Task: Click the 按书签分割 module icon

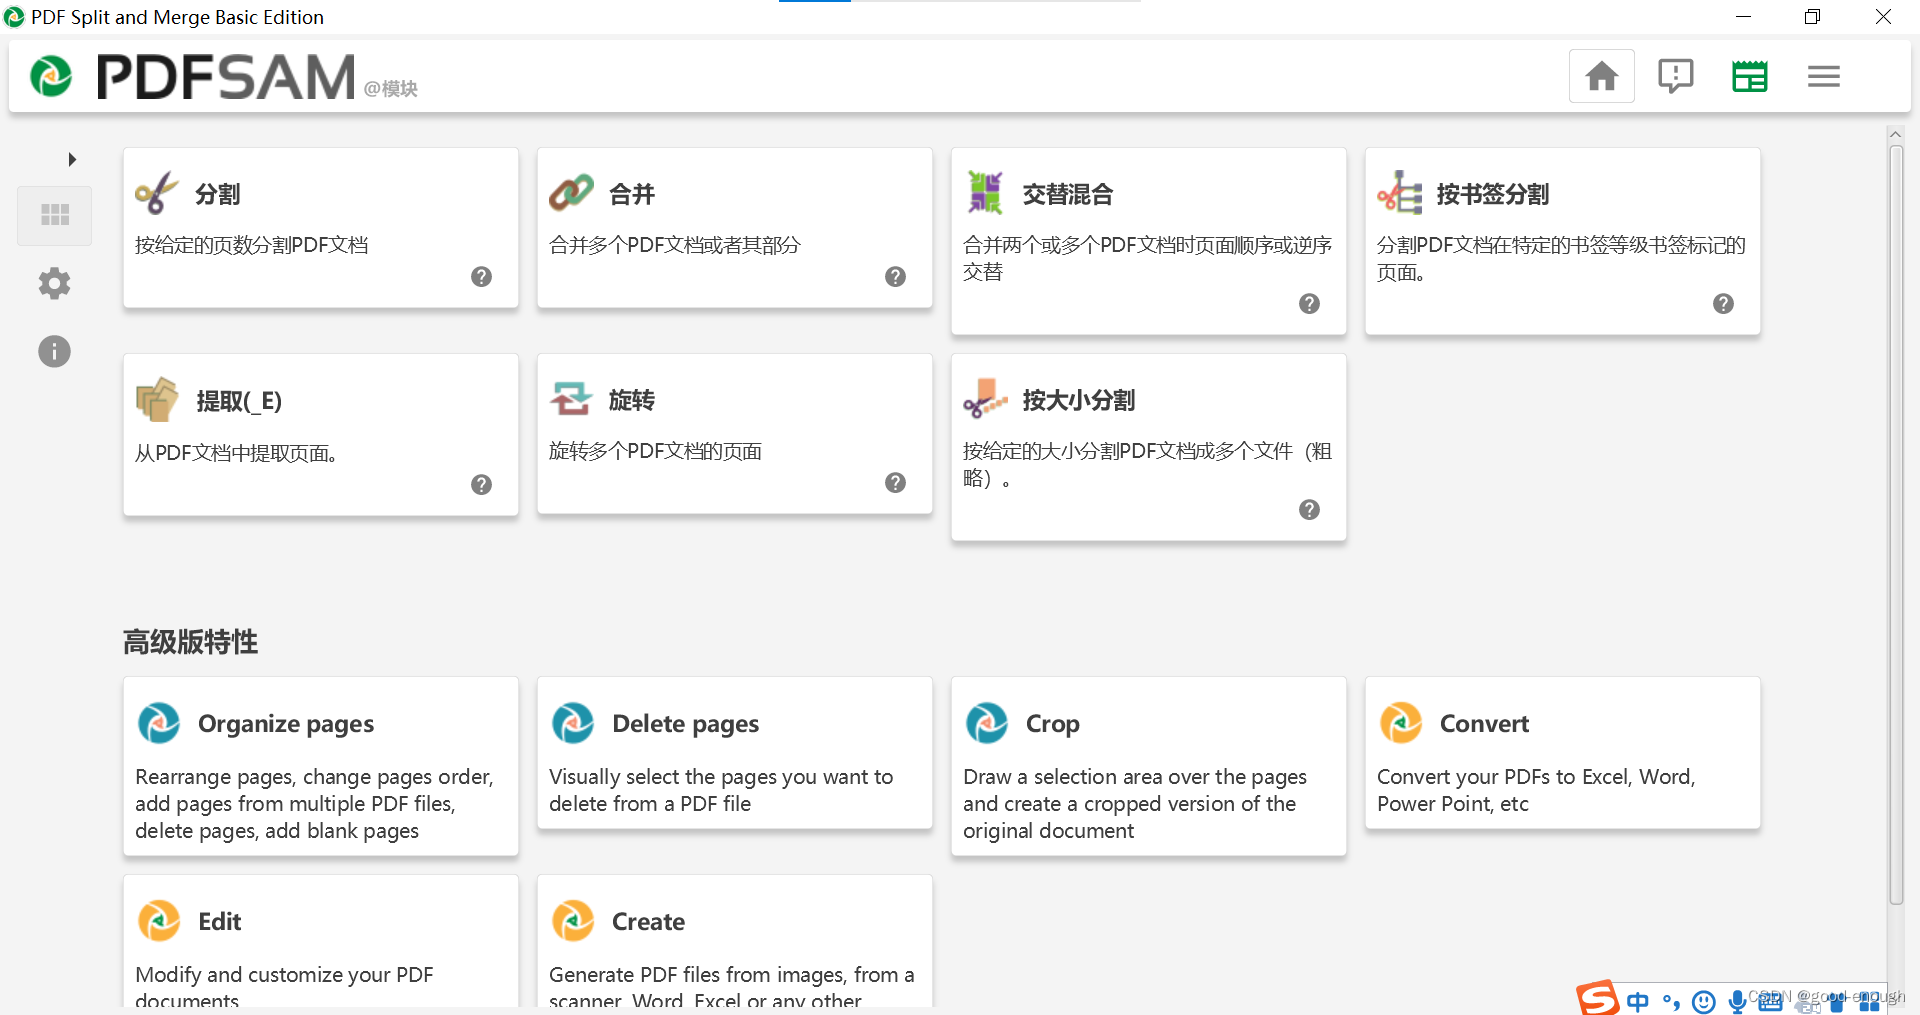Action: (1399, 192)
